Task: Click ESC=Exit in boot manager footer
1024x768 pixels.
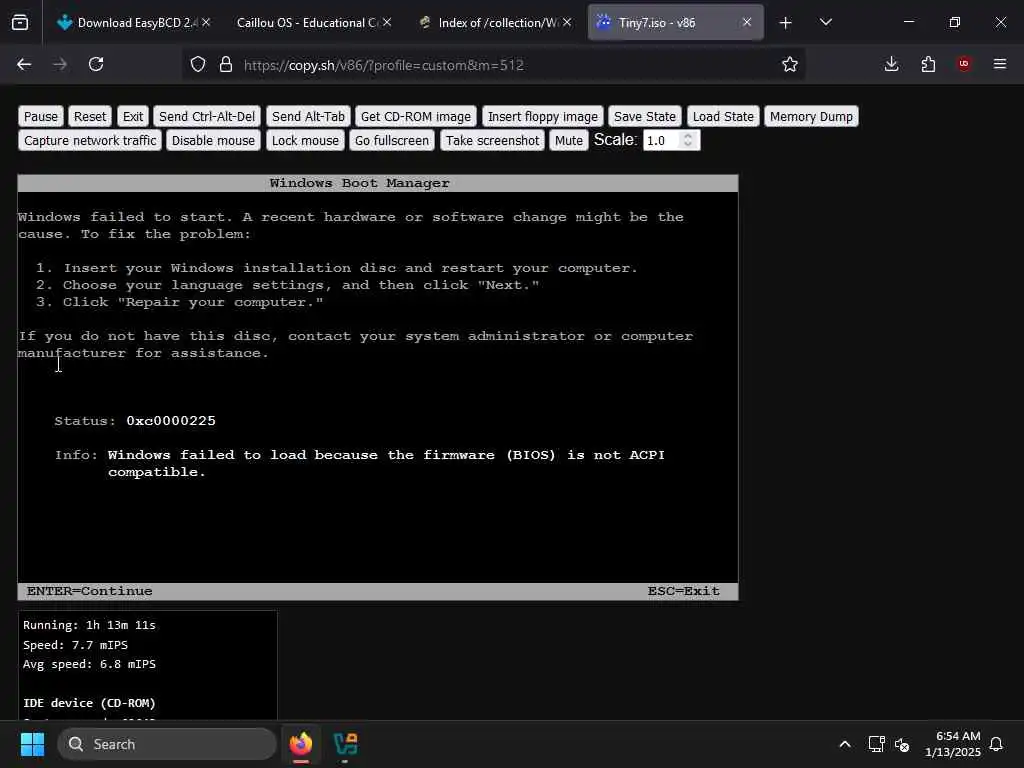Action: pyautogui.click(x=683, y=591)
